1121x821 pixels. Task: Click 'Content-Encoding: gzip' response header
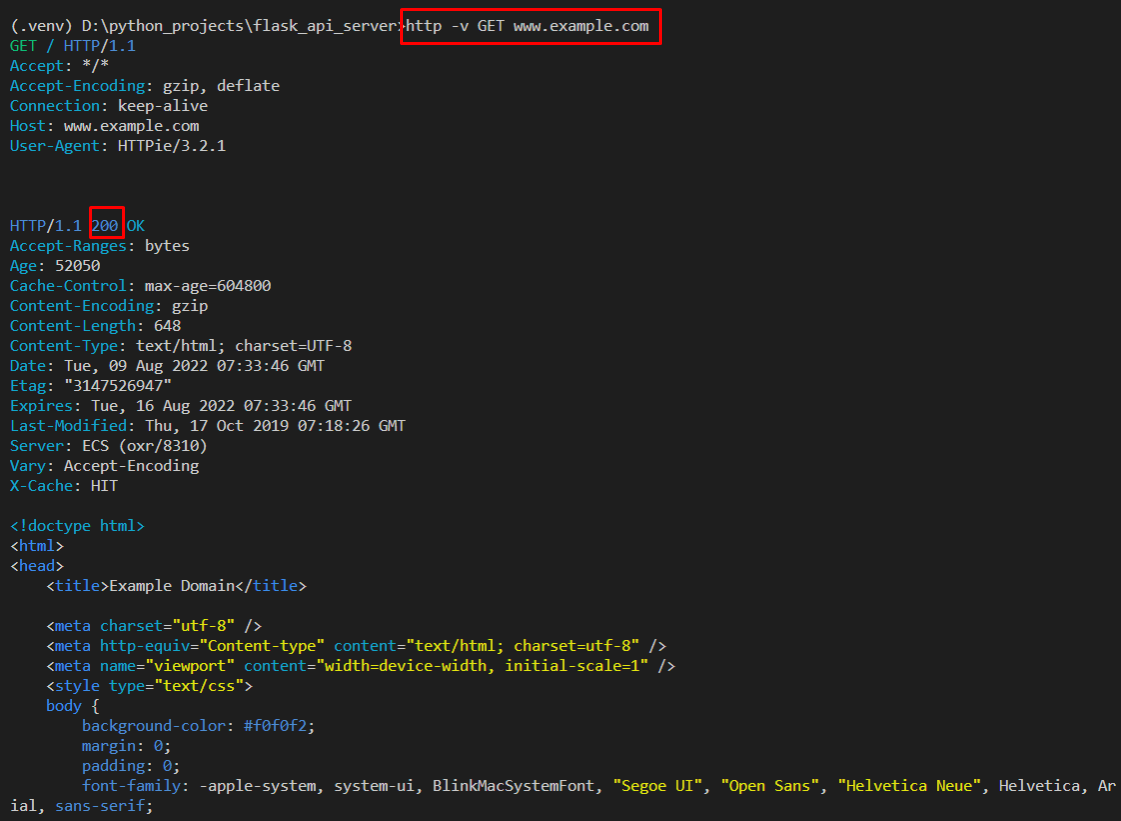tap(109, 306)
